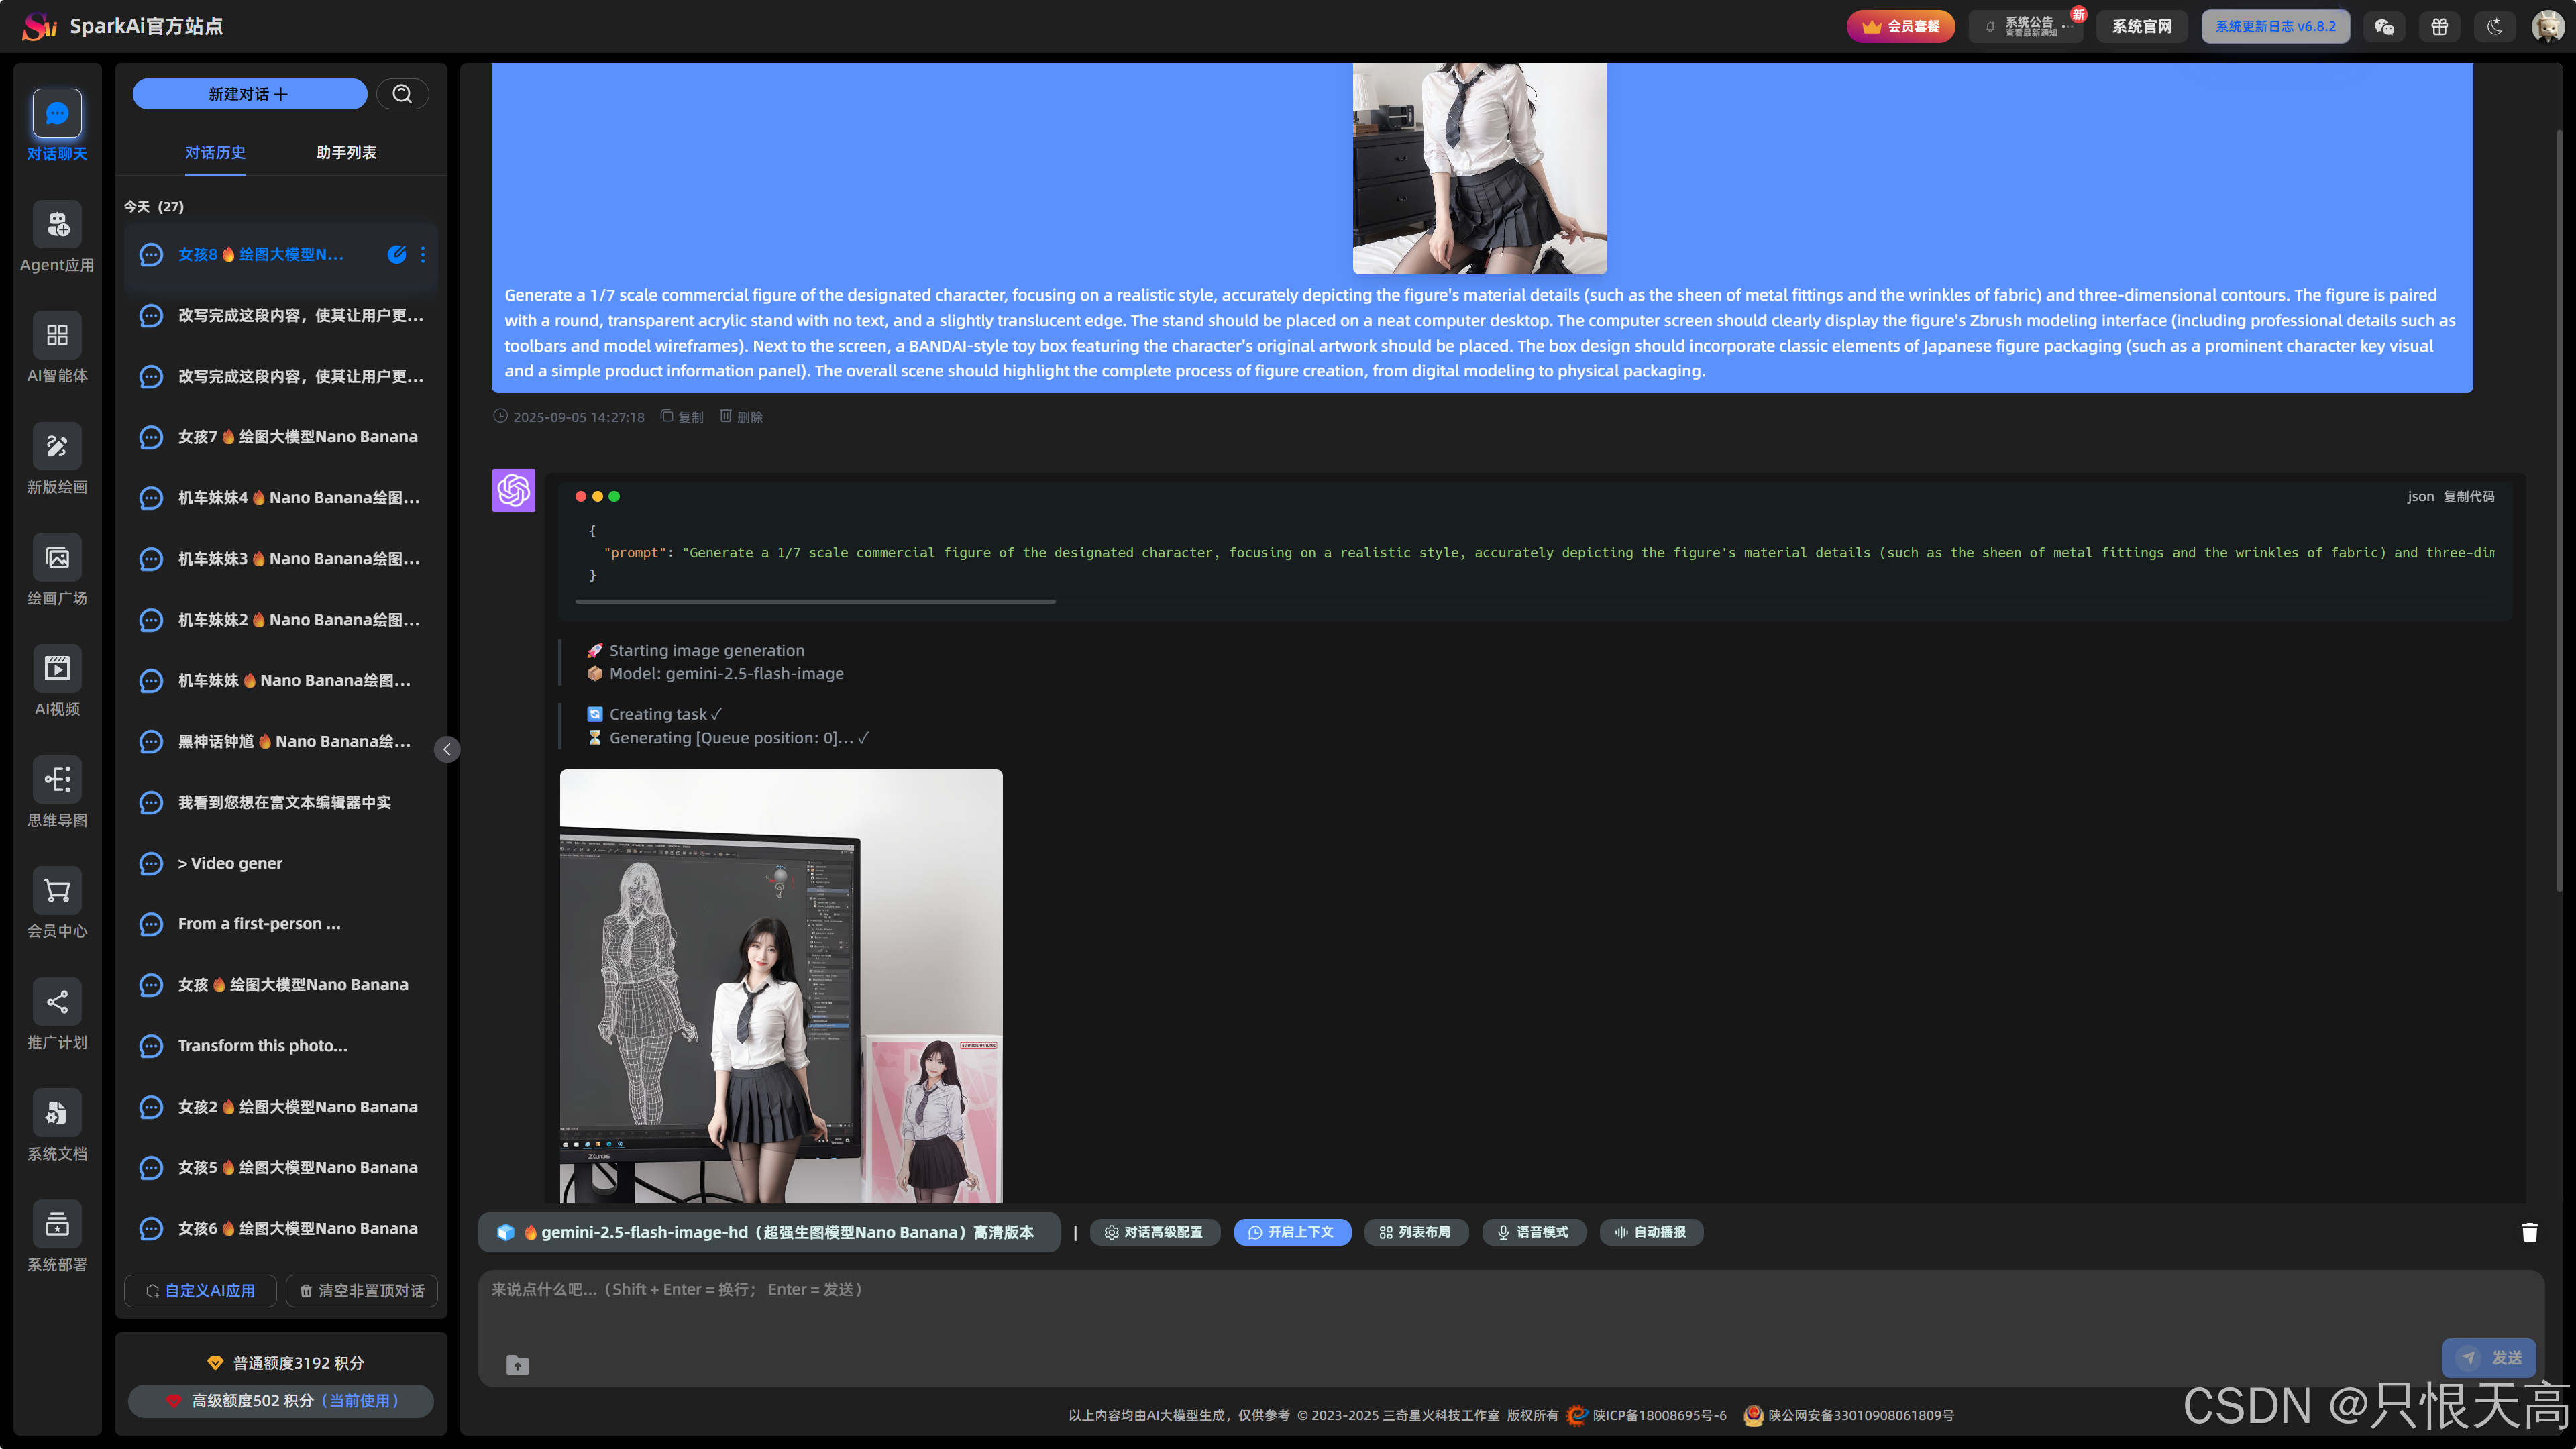
Task: Open 新版绘画 drawing tool
Action: [57, 447]
